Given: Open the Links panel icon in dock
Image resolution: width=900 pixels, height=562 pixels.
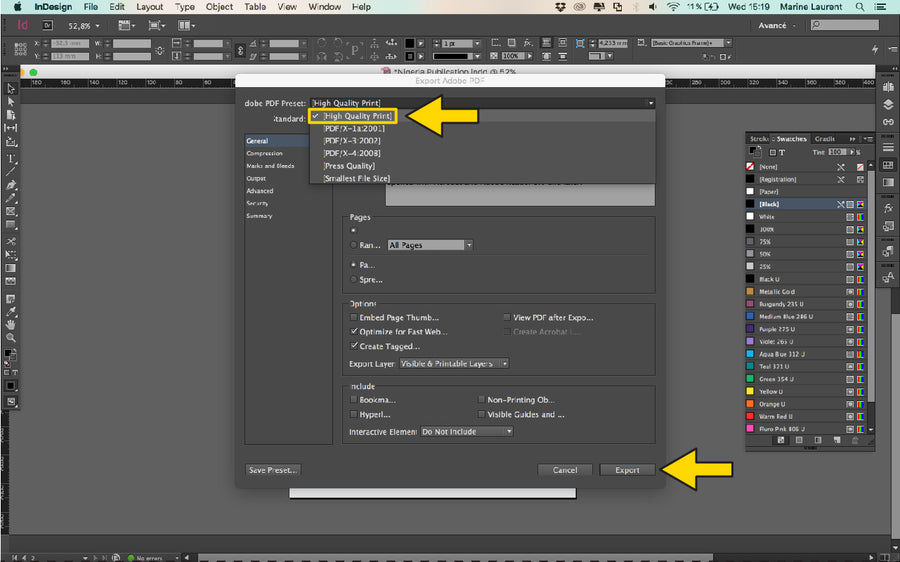Looking at the screenshot, I should coord(888,122).
